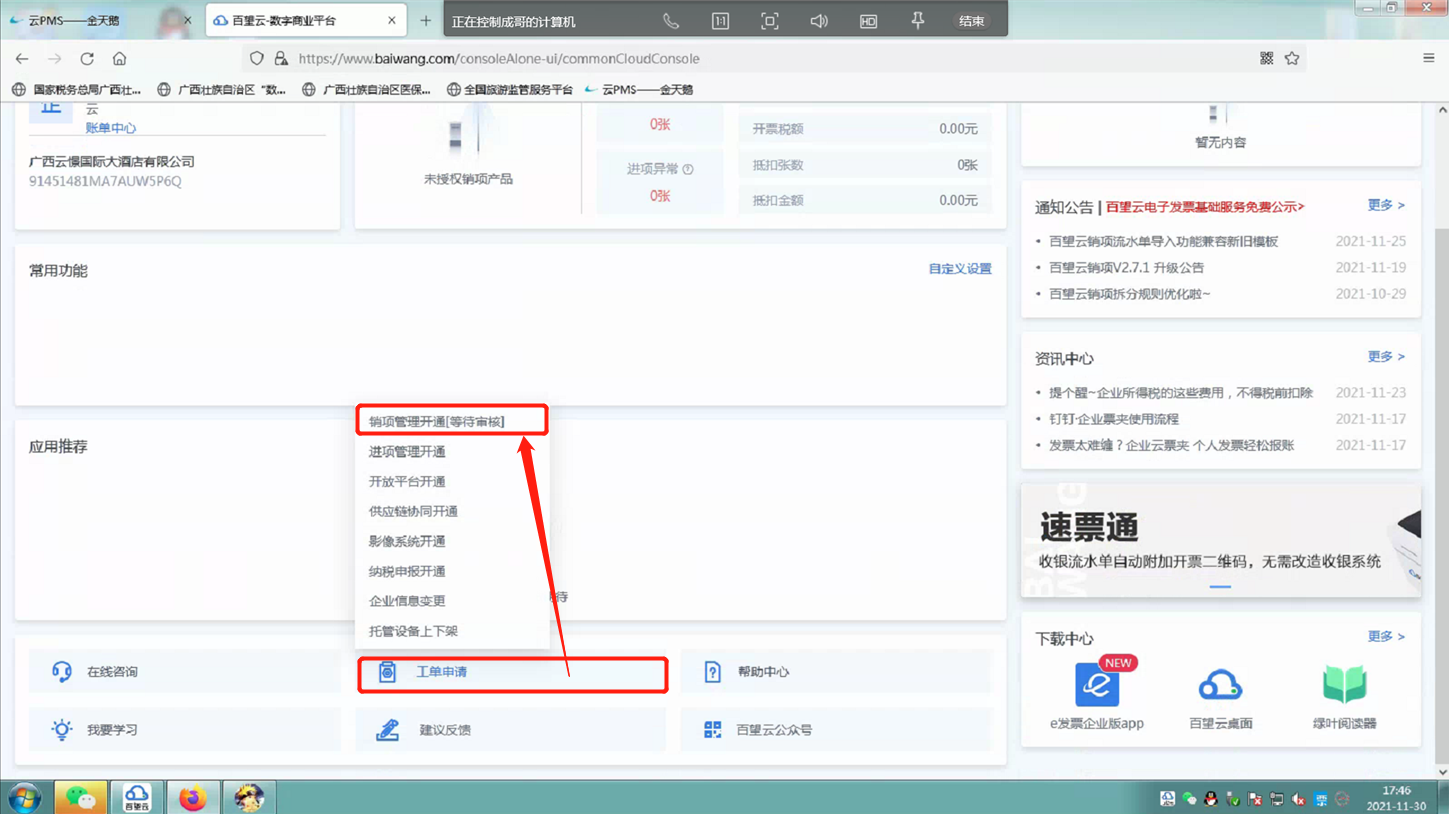Download the 绿叶阅读器 book icon
Viewport: 1449px width, 814px height.
click(1344, 686)
